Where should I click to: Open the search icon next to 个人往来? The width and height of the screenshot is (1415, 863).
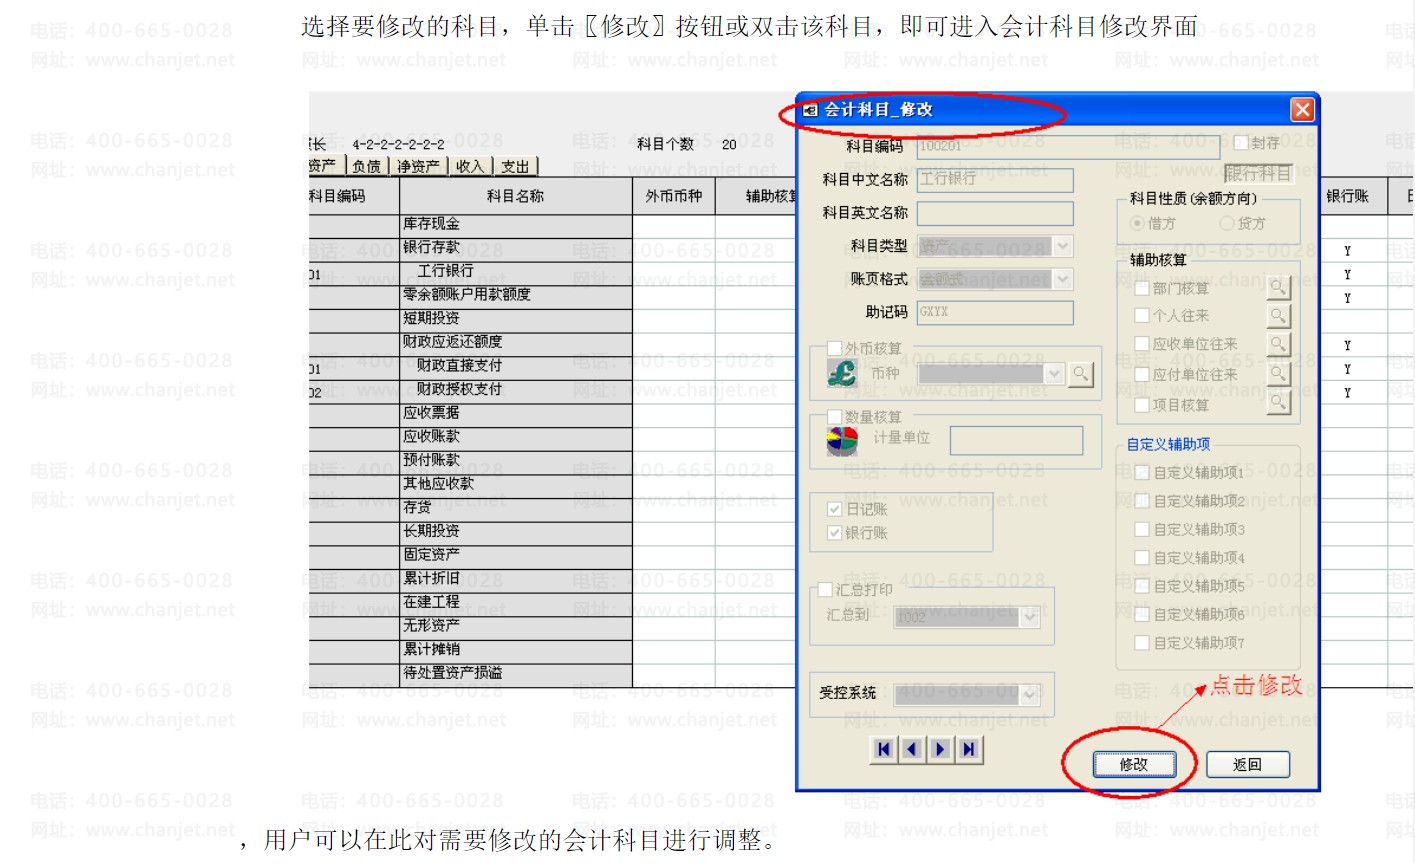(1278, 316)
